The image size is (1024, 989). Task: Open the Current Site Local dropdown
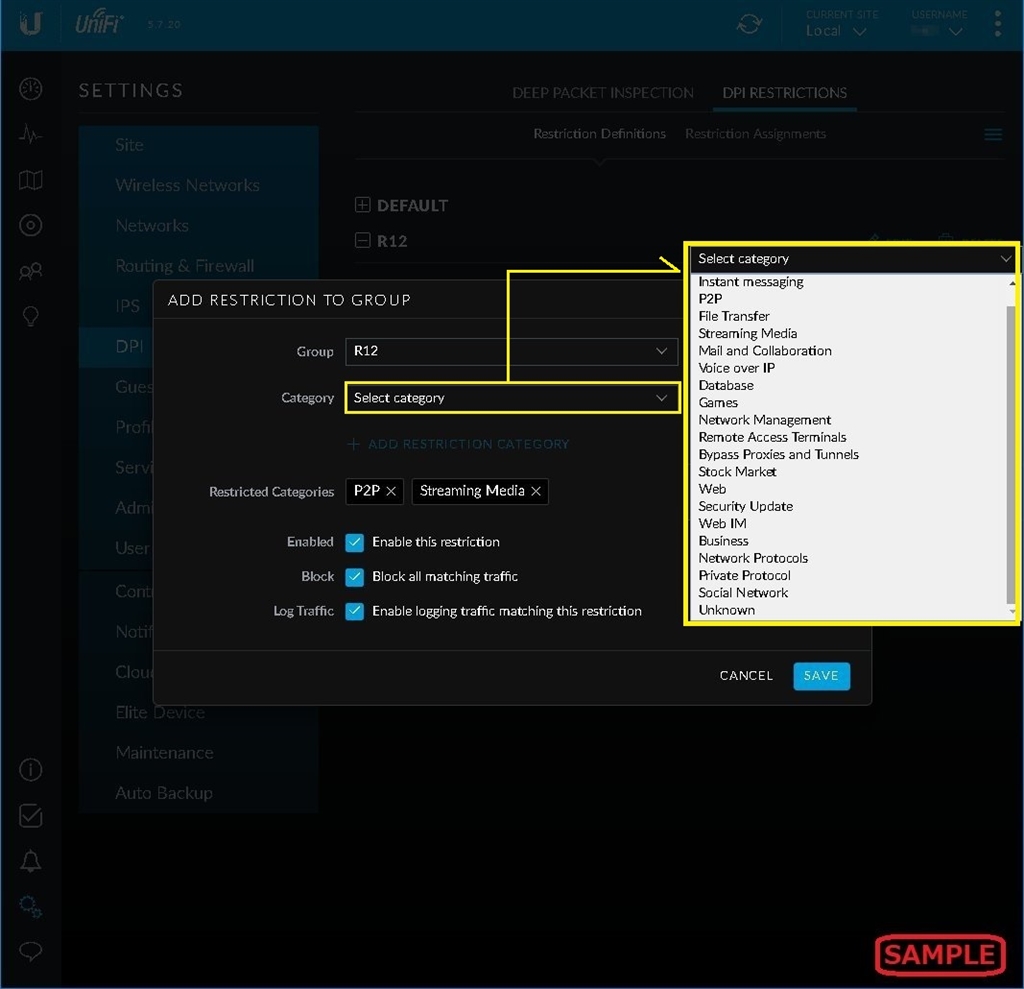click(x=837, y=31)
